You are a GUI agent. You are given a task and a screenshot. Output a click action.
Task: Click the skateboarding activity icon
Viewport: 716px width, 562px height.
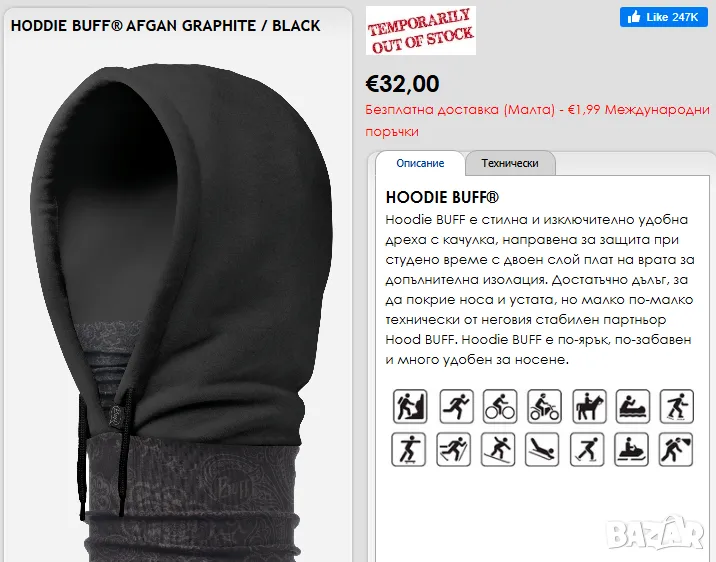(x=408, y=449)
